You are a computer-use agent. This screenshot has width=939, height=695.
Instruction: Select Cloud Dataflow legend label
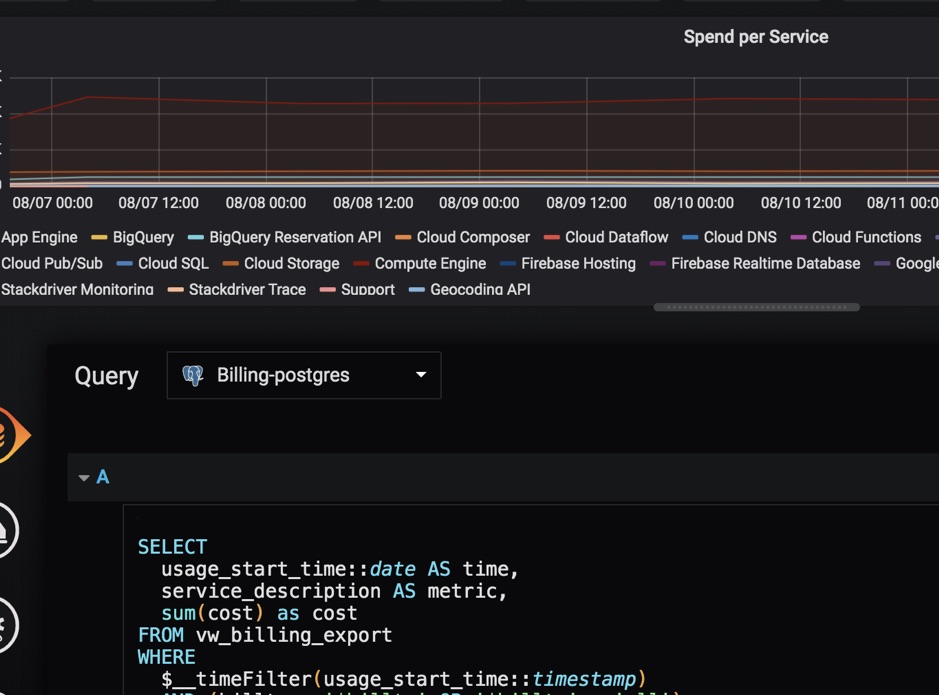click(x=616, y=238)
